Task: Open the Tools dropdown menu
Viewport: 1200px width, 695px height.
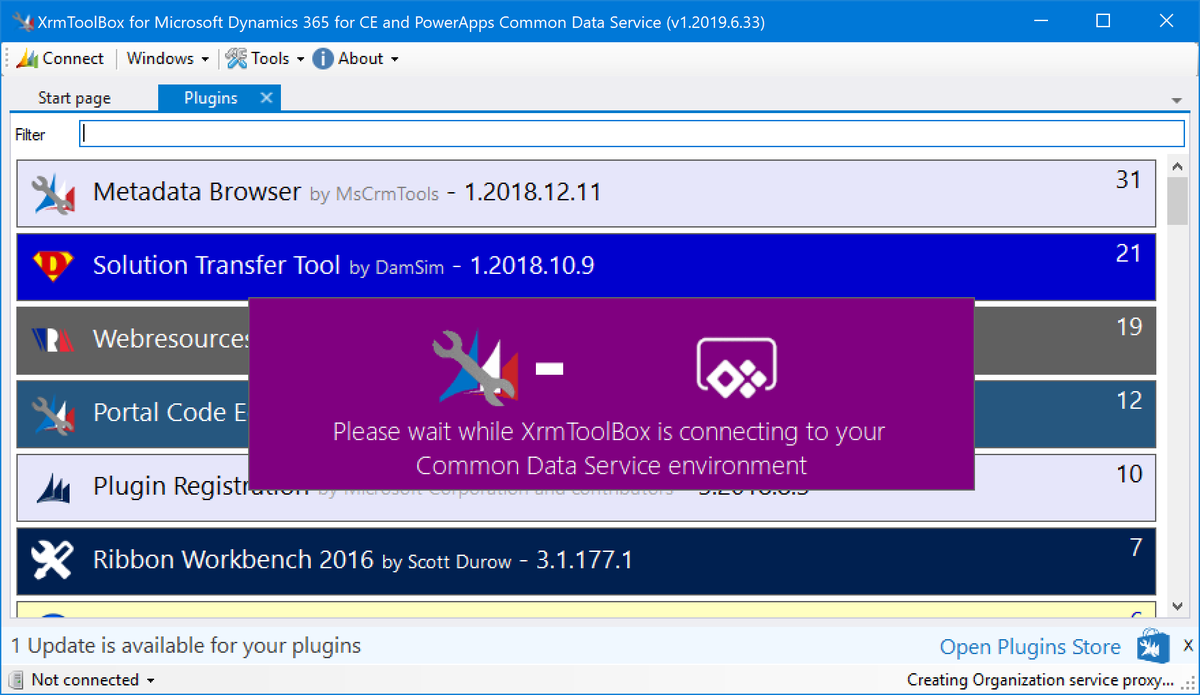Action: coord(264,58)
